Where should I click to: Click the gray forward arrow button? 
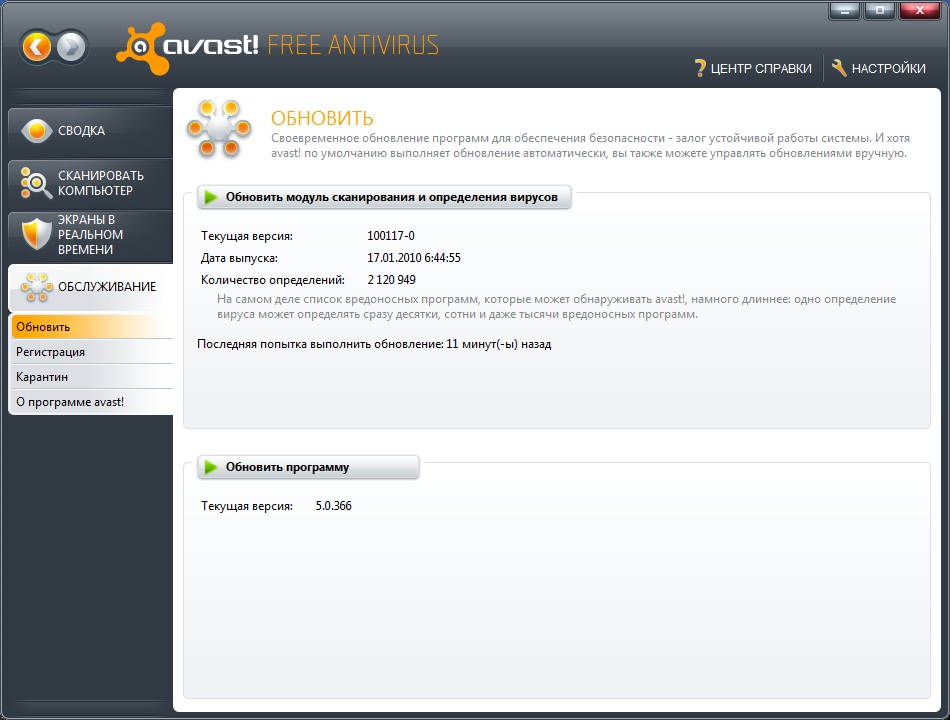71,47
